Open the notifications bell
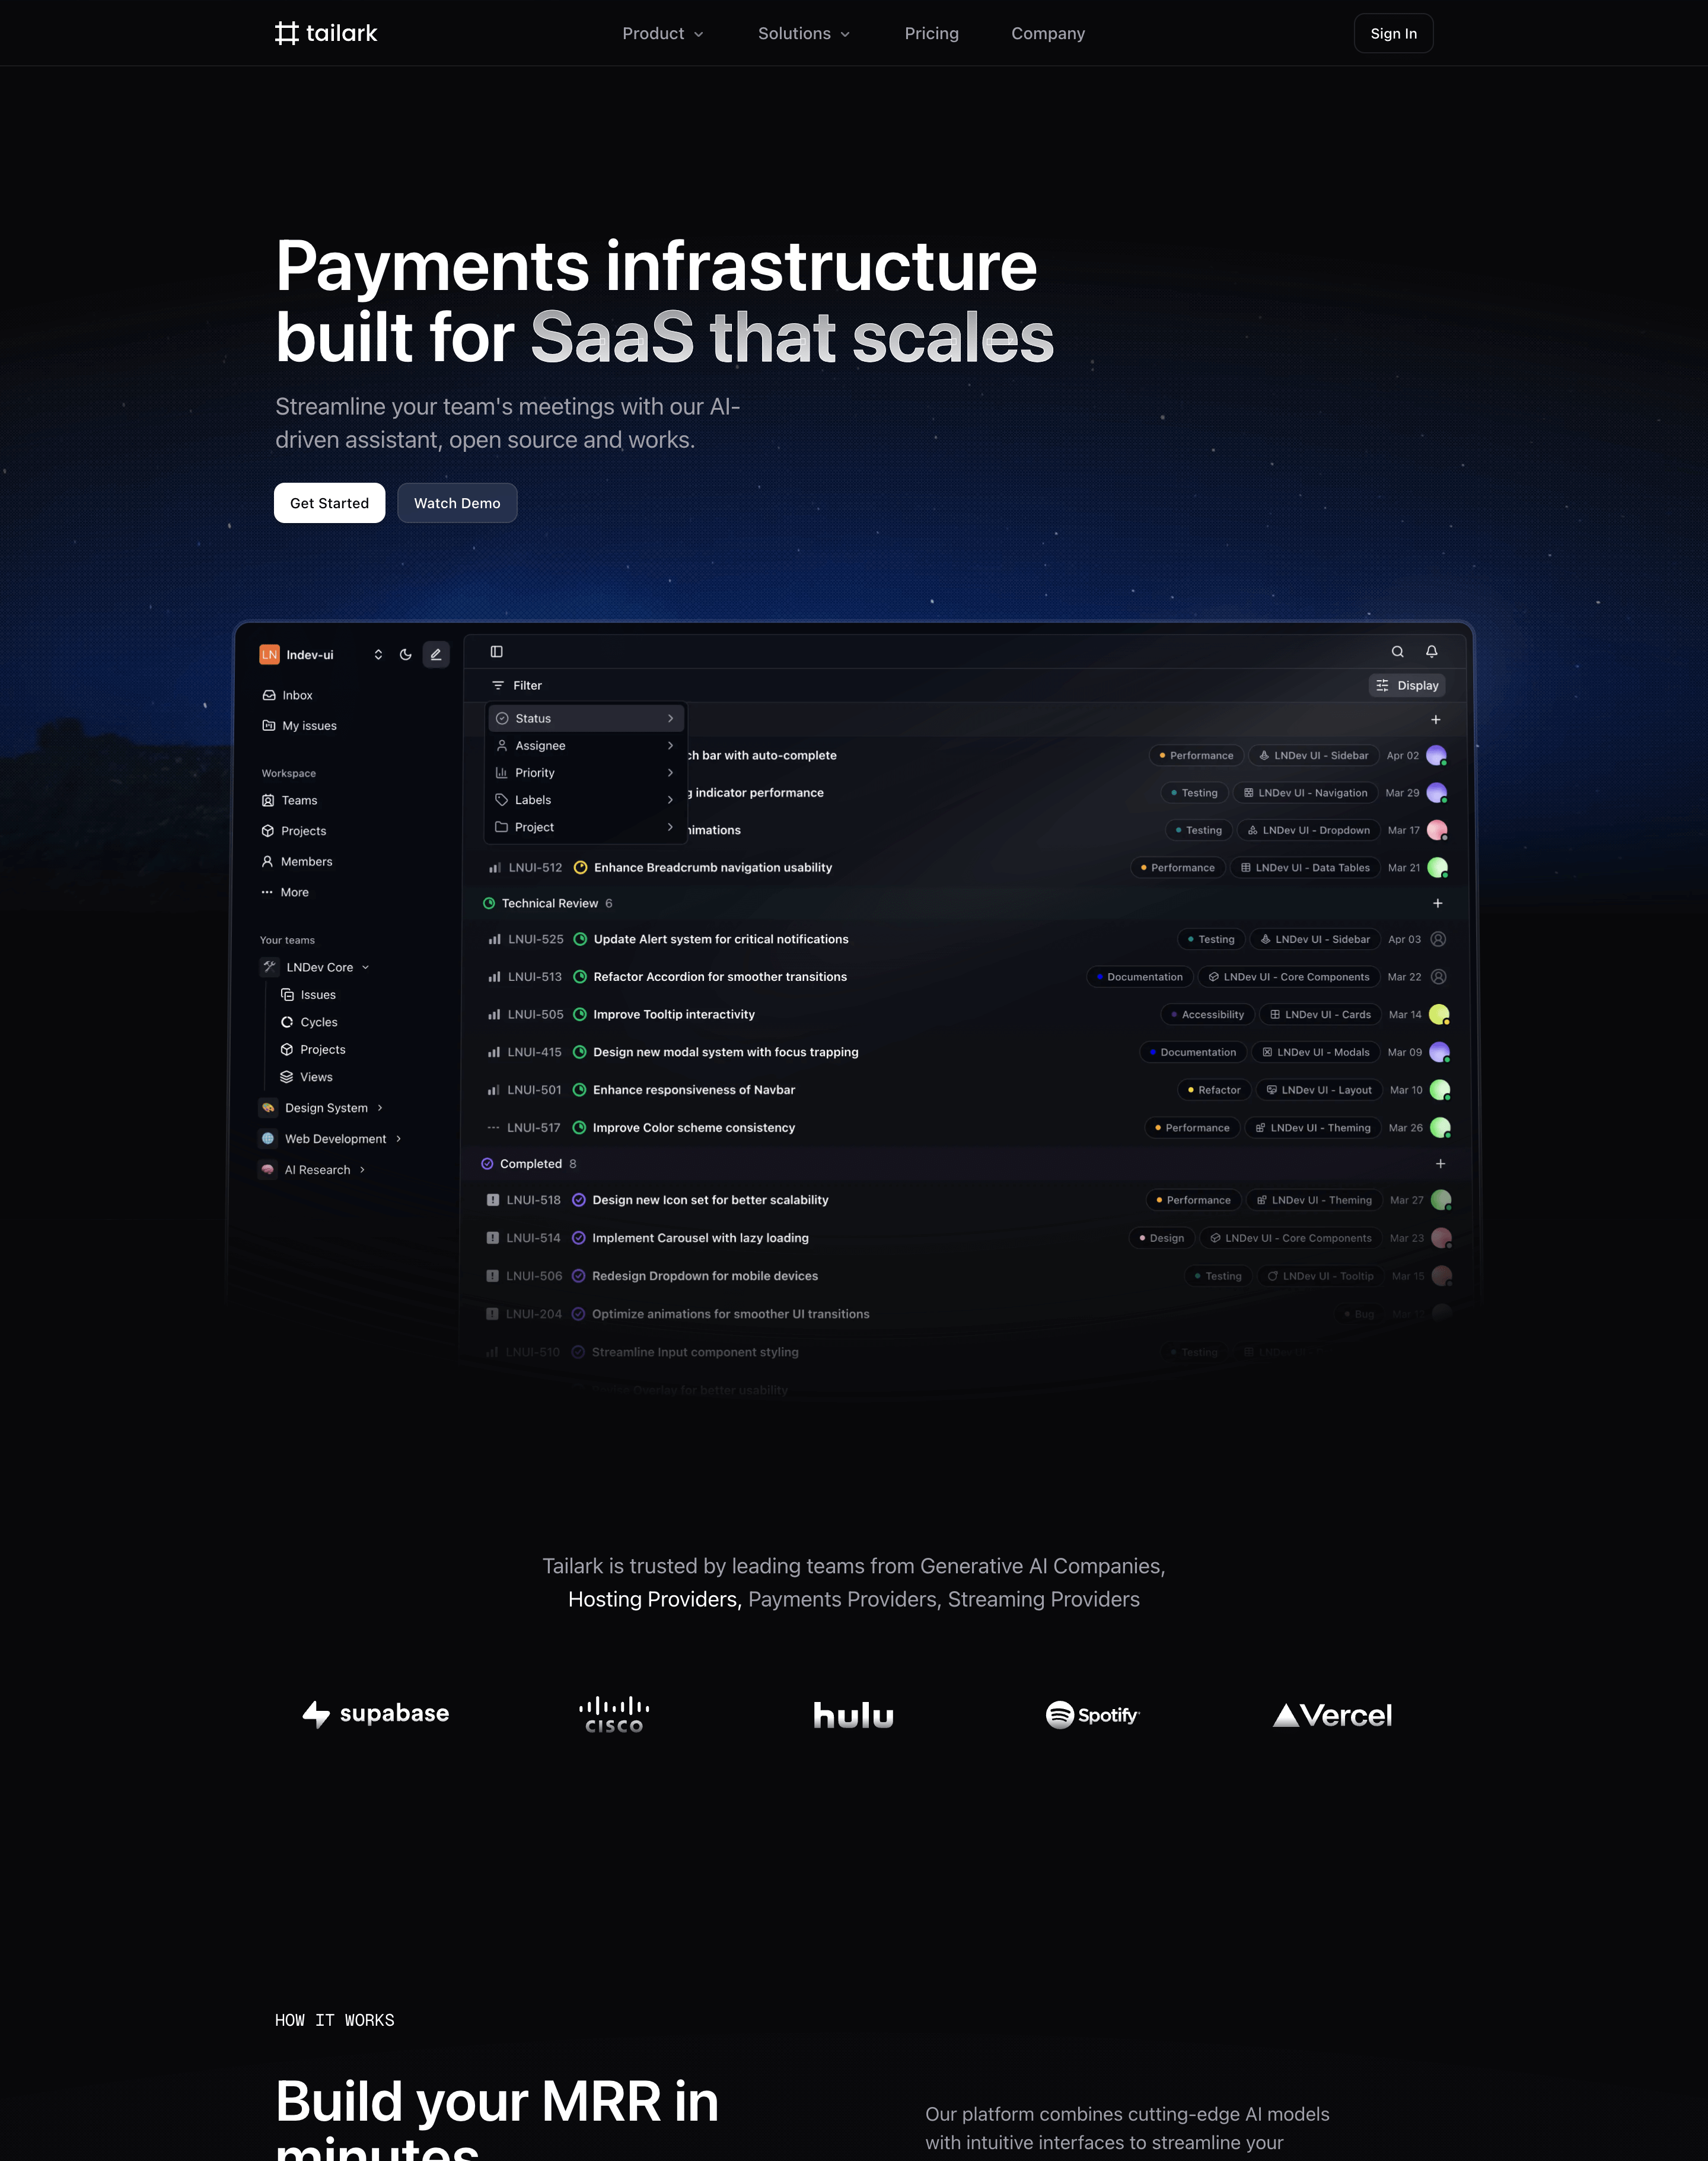Screen dimensions: 1708x2161 point(1431,651)
